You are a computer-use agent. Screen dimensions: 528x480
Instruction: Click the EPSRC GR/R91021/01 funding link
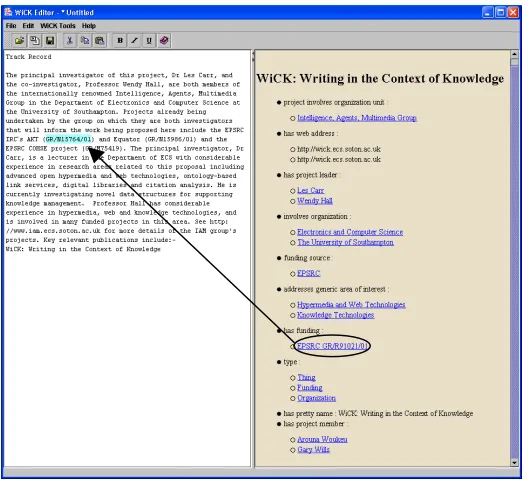[x=332, y=346]
